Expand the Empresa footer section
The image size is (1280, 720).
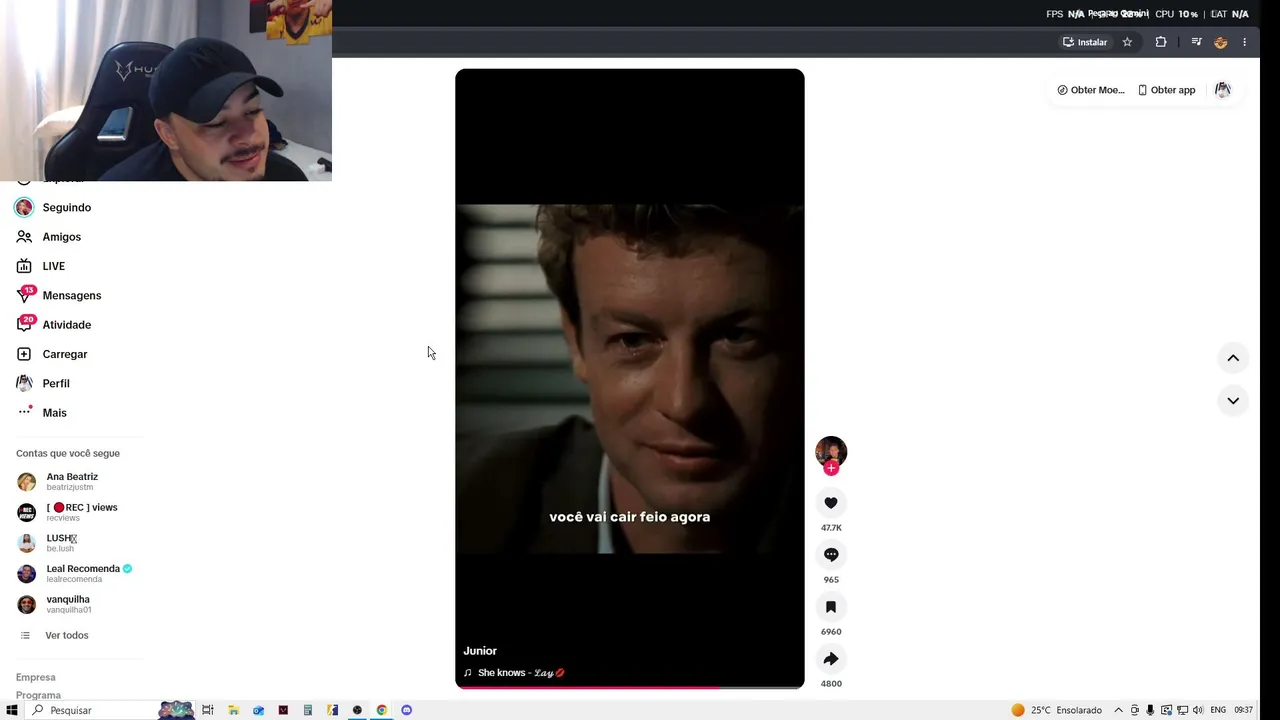click(36, 677)
